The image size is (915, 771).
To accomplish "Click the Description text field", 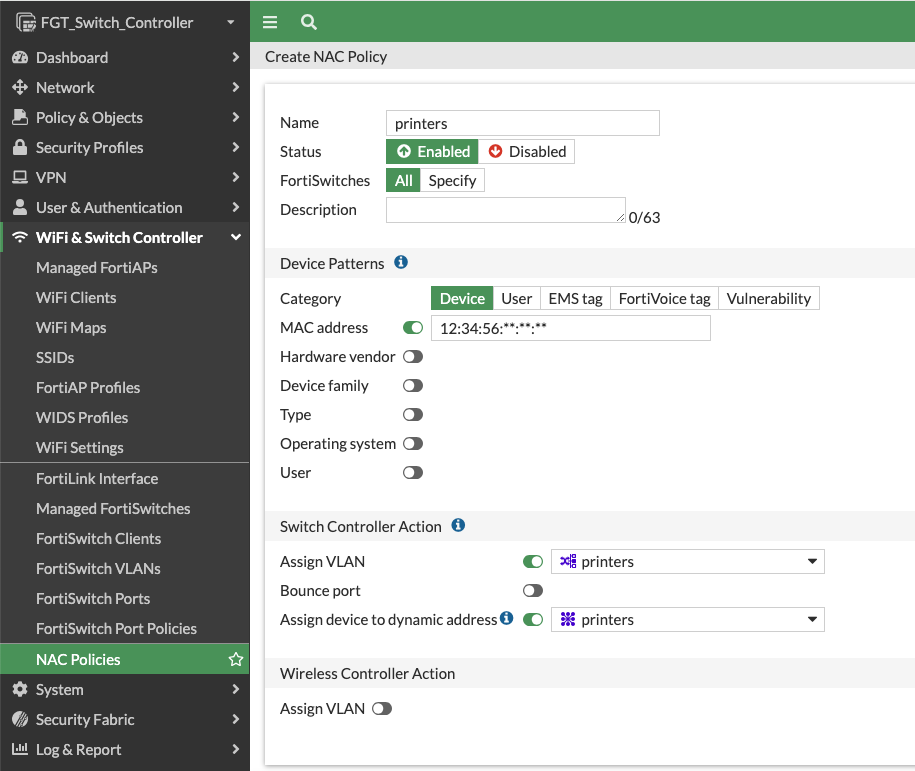I will 505,209.
